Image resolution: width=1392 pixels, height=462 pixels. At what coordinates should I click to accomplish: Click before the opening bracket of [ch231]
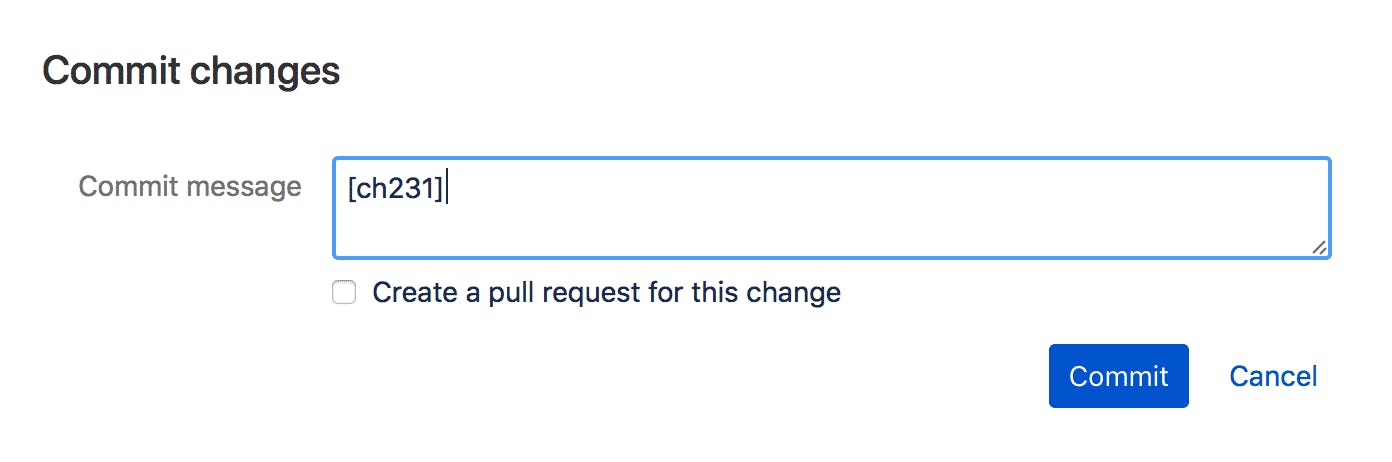point(347,188)
